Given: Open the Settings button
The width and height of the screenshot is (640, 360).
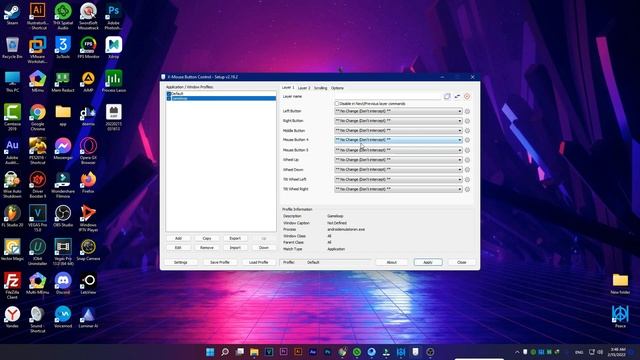Looking at the screenshot, I should click(x=180, y=262).
